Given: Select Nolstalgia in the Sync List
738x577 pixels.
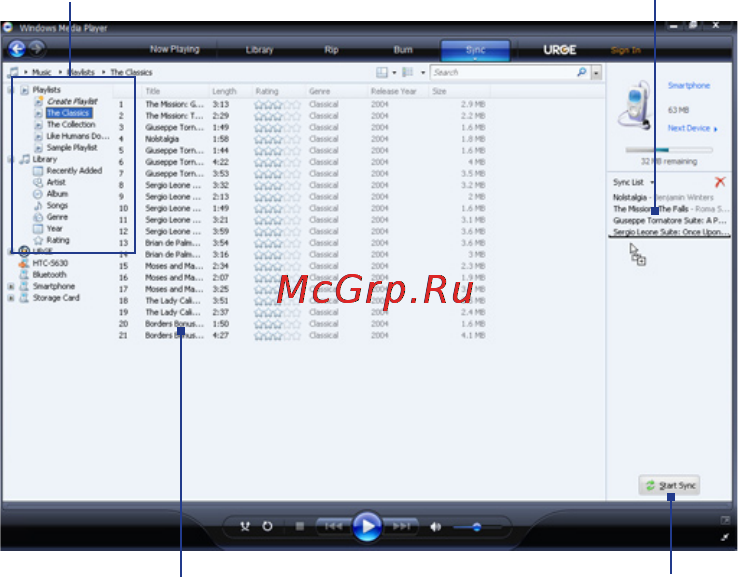Looking at the screenshot, I should (630, 197).
